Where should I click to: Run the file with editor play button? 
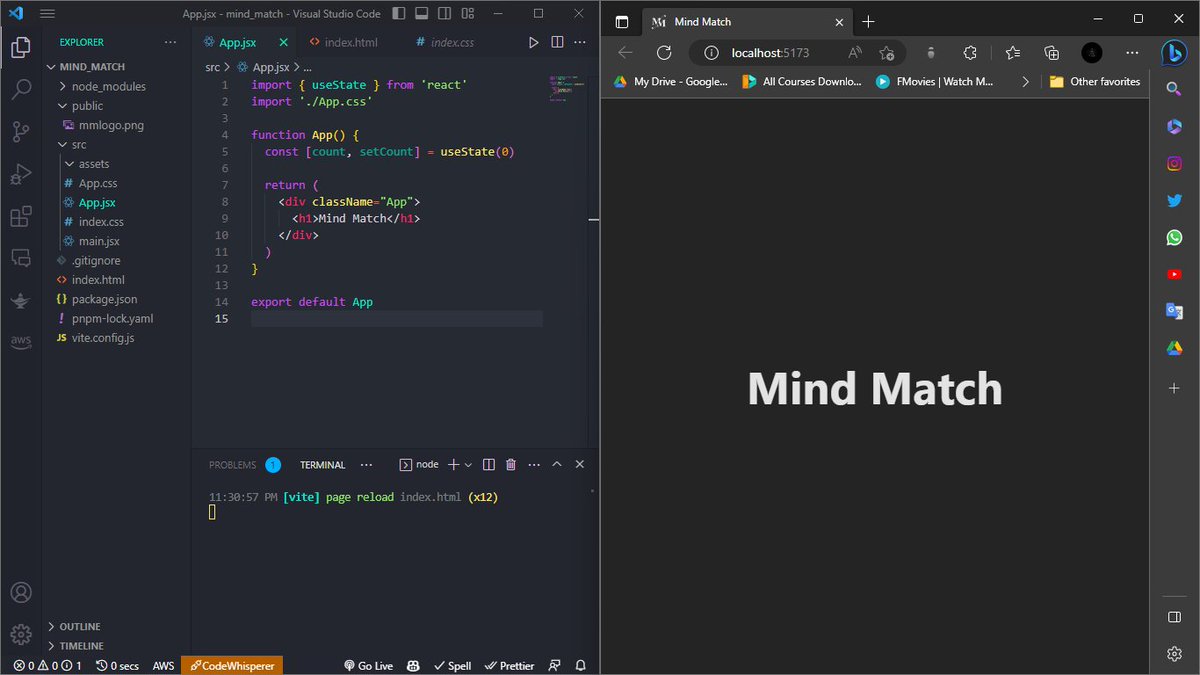(x=534, y=43)
